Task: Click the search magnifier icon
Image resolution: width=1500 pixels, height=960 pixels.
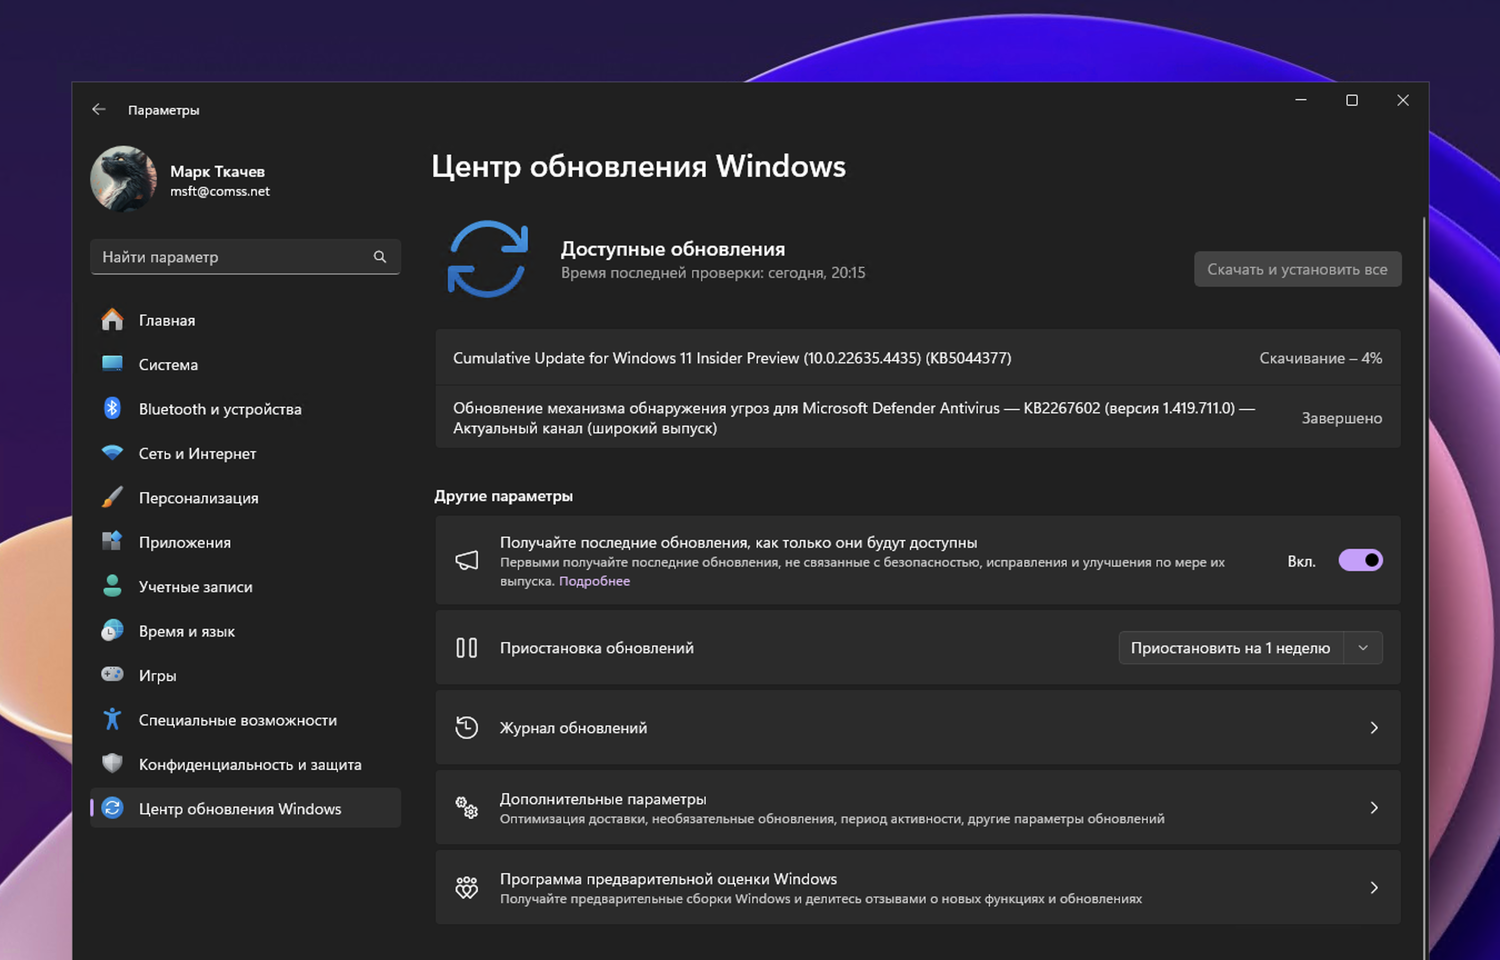Action: pos(380,257)
